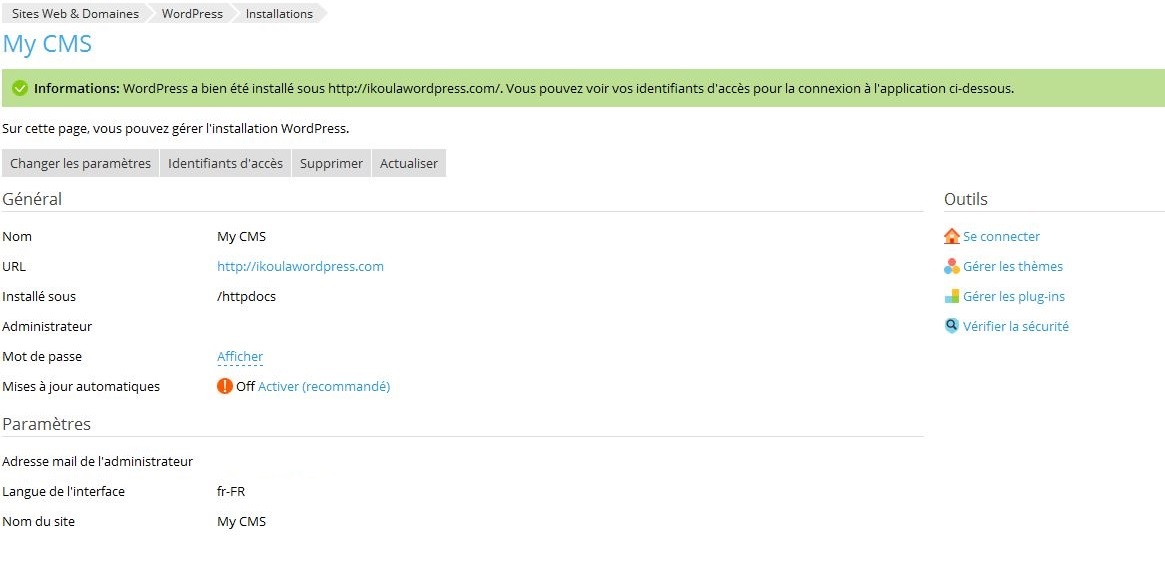Click the house icon beside Se connecter
The height and width of the screenshot is (568, 1165).
(951, 237)
